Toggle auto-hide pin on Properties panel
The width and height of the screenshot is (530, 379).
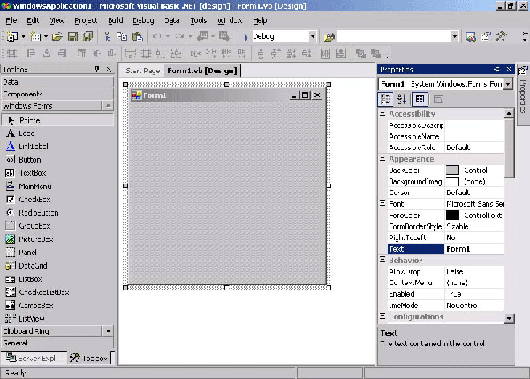497,69
